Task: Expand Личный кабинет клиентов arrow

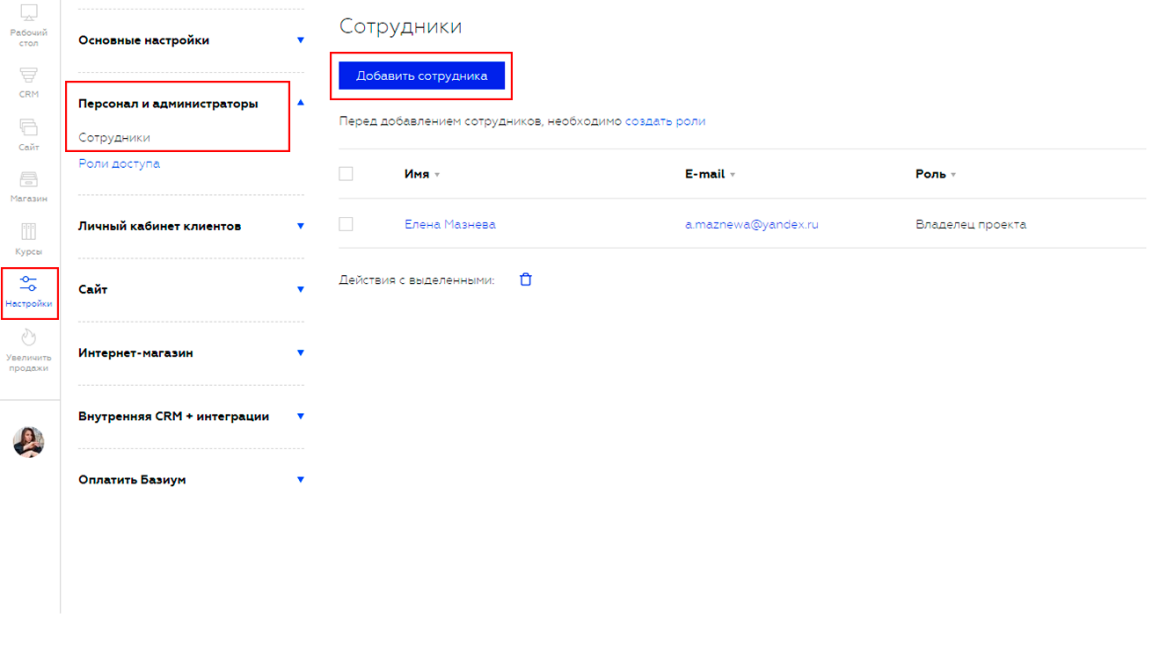Action: coord(300,226)
